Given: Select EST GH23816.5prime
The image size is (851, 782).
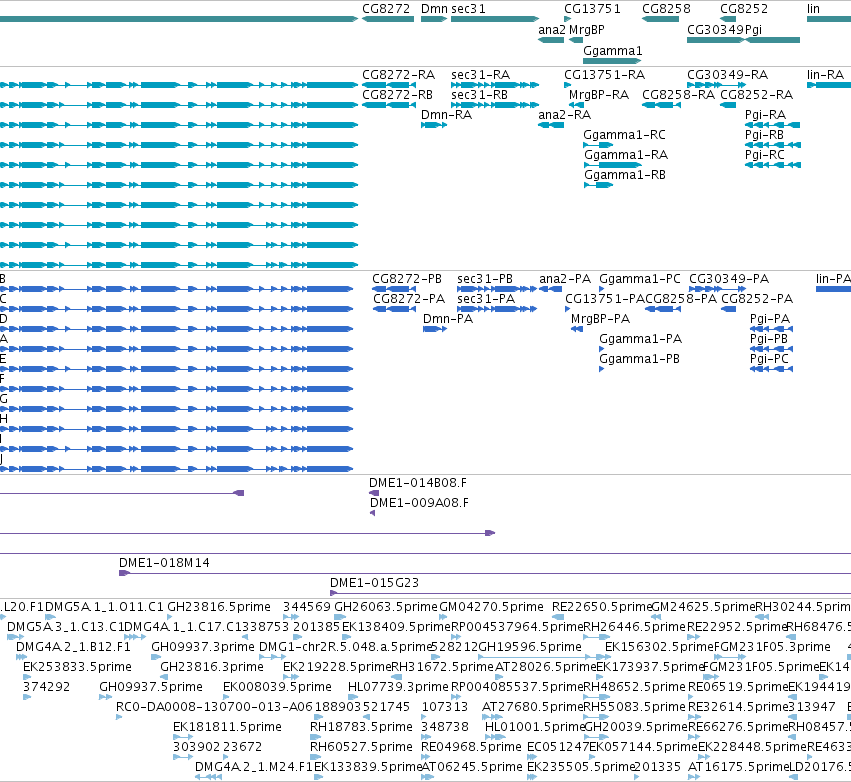Looking at the screenshot, I should [219, 607].
